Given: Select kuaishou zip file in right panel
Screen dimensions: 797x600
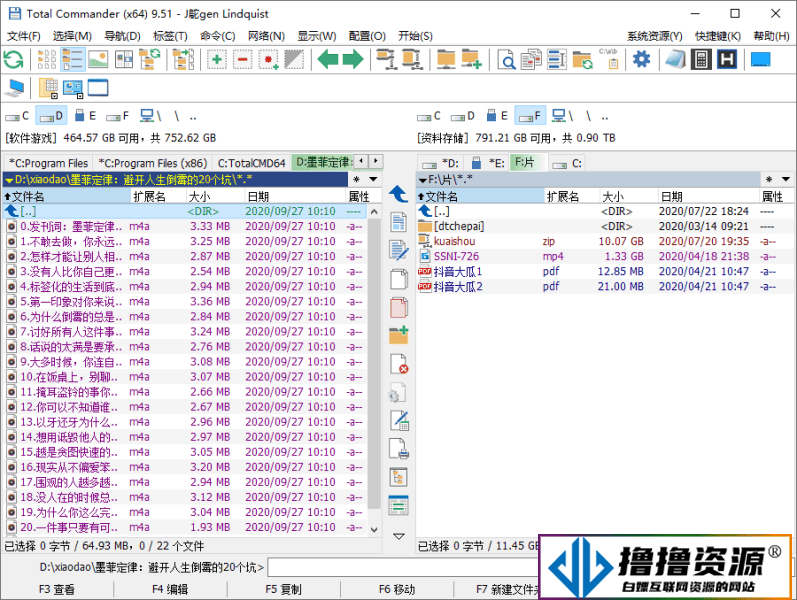Looking at the screenshot, I should 604,241.
